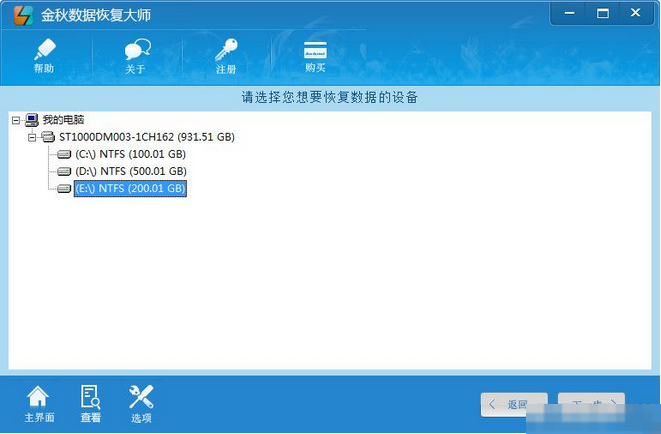
Task: Select the (E:\) NTFS 200.01 GB partition
Action: [130, 188]
